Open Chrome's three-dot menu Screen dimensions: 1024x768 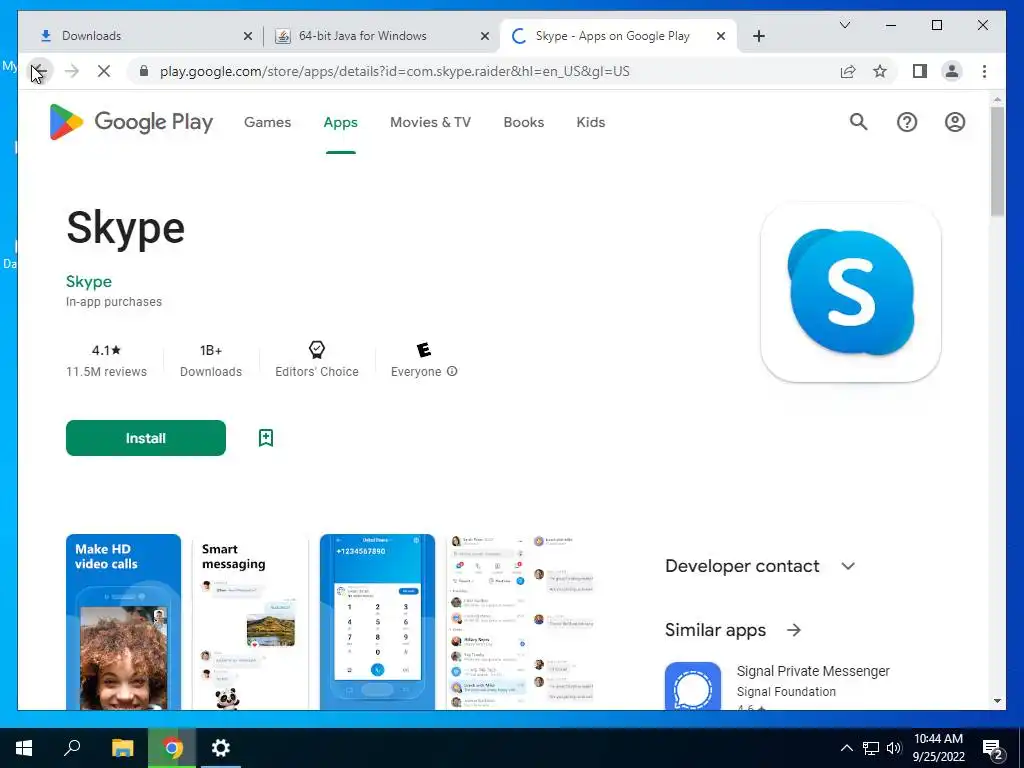[x=984, y=71]
